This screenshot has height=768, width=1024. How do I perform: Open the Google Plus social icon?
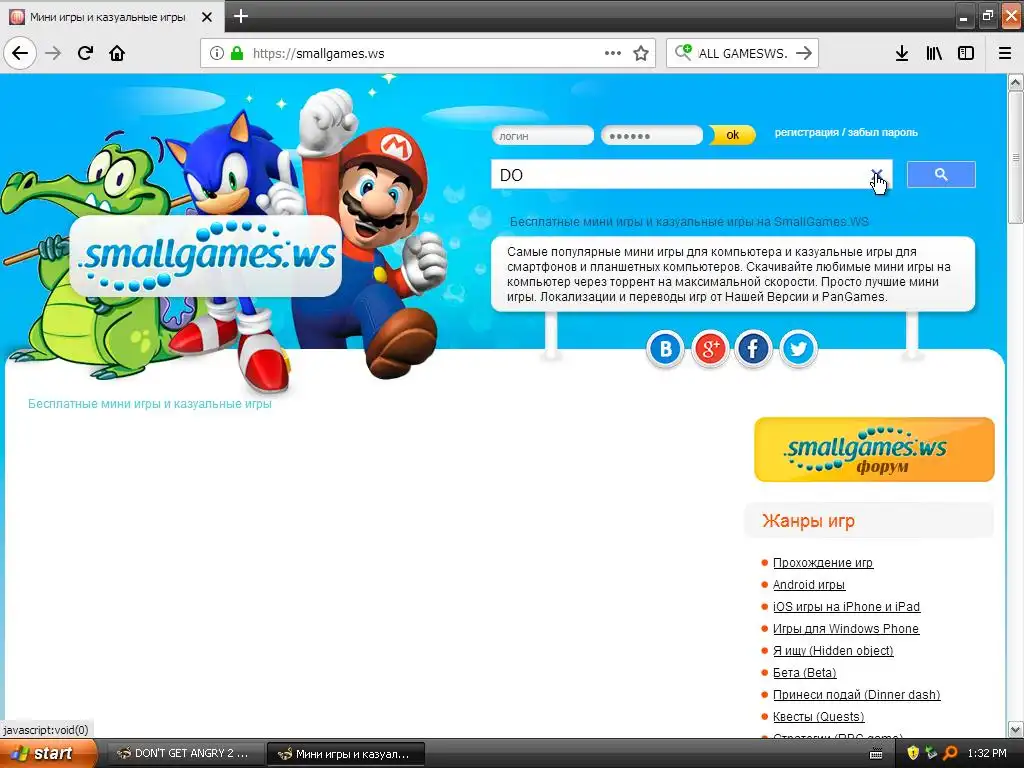[711, 348]
